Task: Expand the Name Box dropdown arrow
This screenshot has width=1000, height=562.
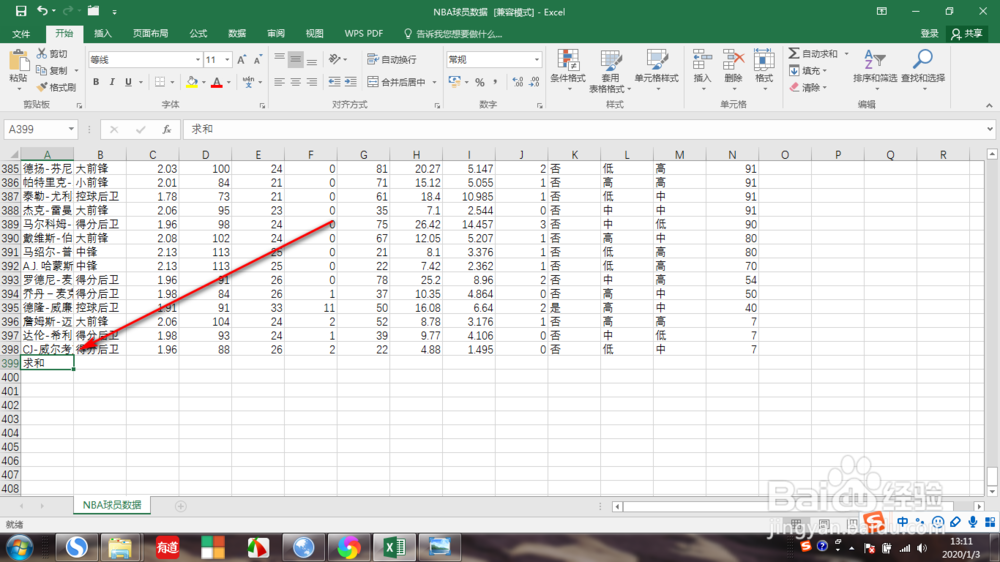Action: click(71, 129)
